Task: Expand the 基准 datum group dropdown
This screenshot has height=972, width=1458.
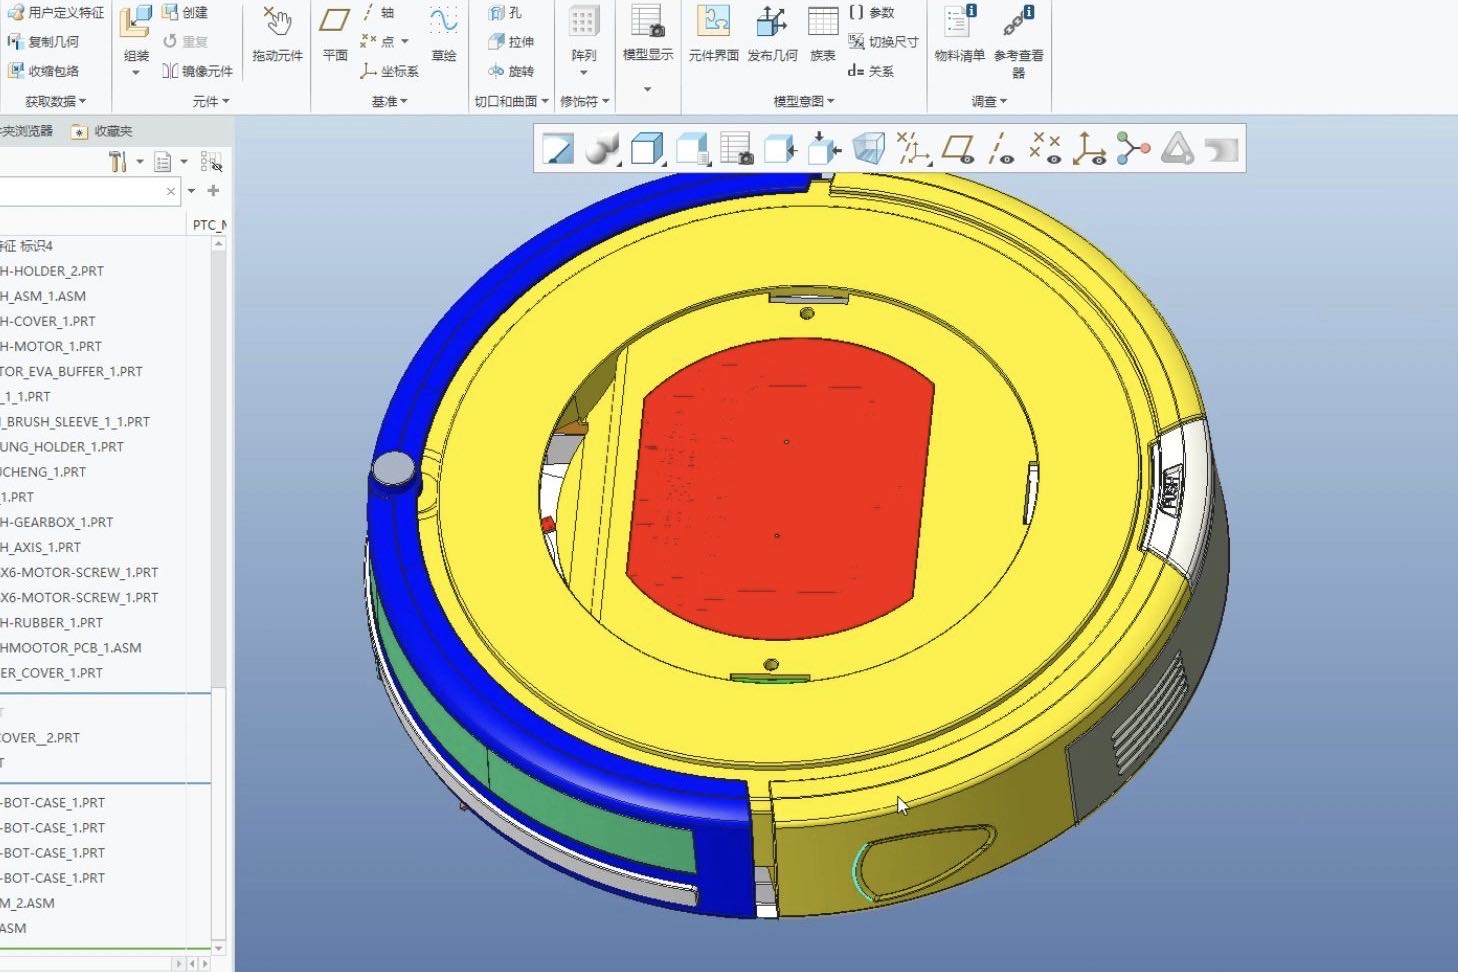Action: point(389,101)
